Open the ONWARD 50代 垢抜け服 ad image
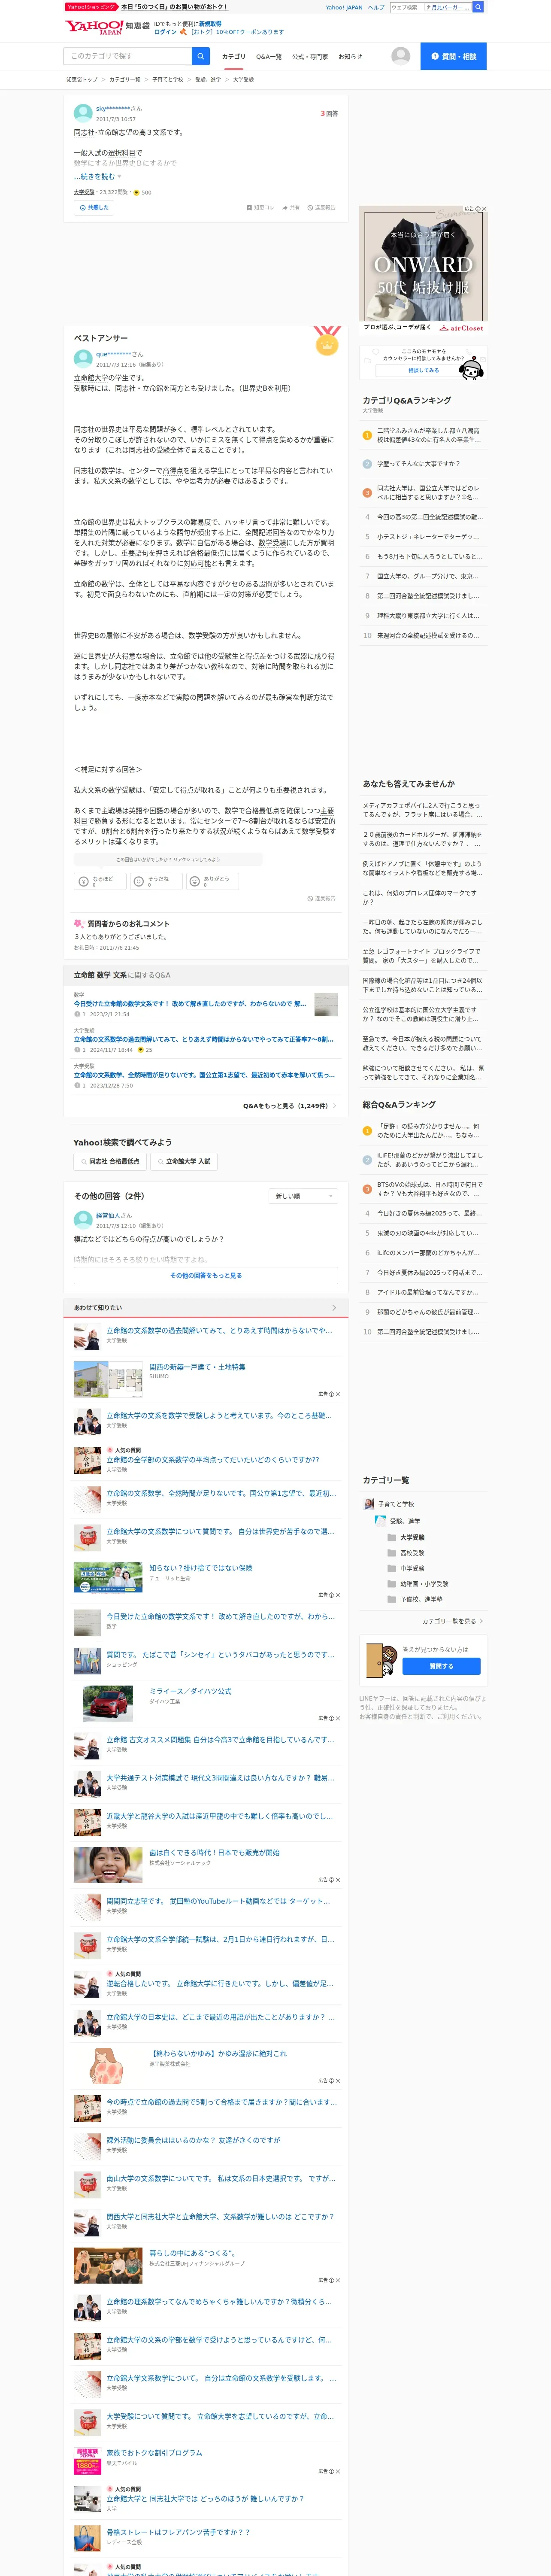 tap(423, 269)
